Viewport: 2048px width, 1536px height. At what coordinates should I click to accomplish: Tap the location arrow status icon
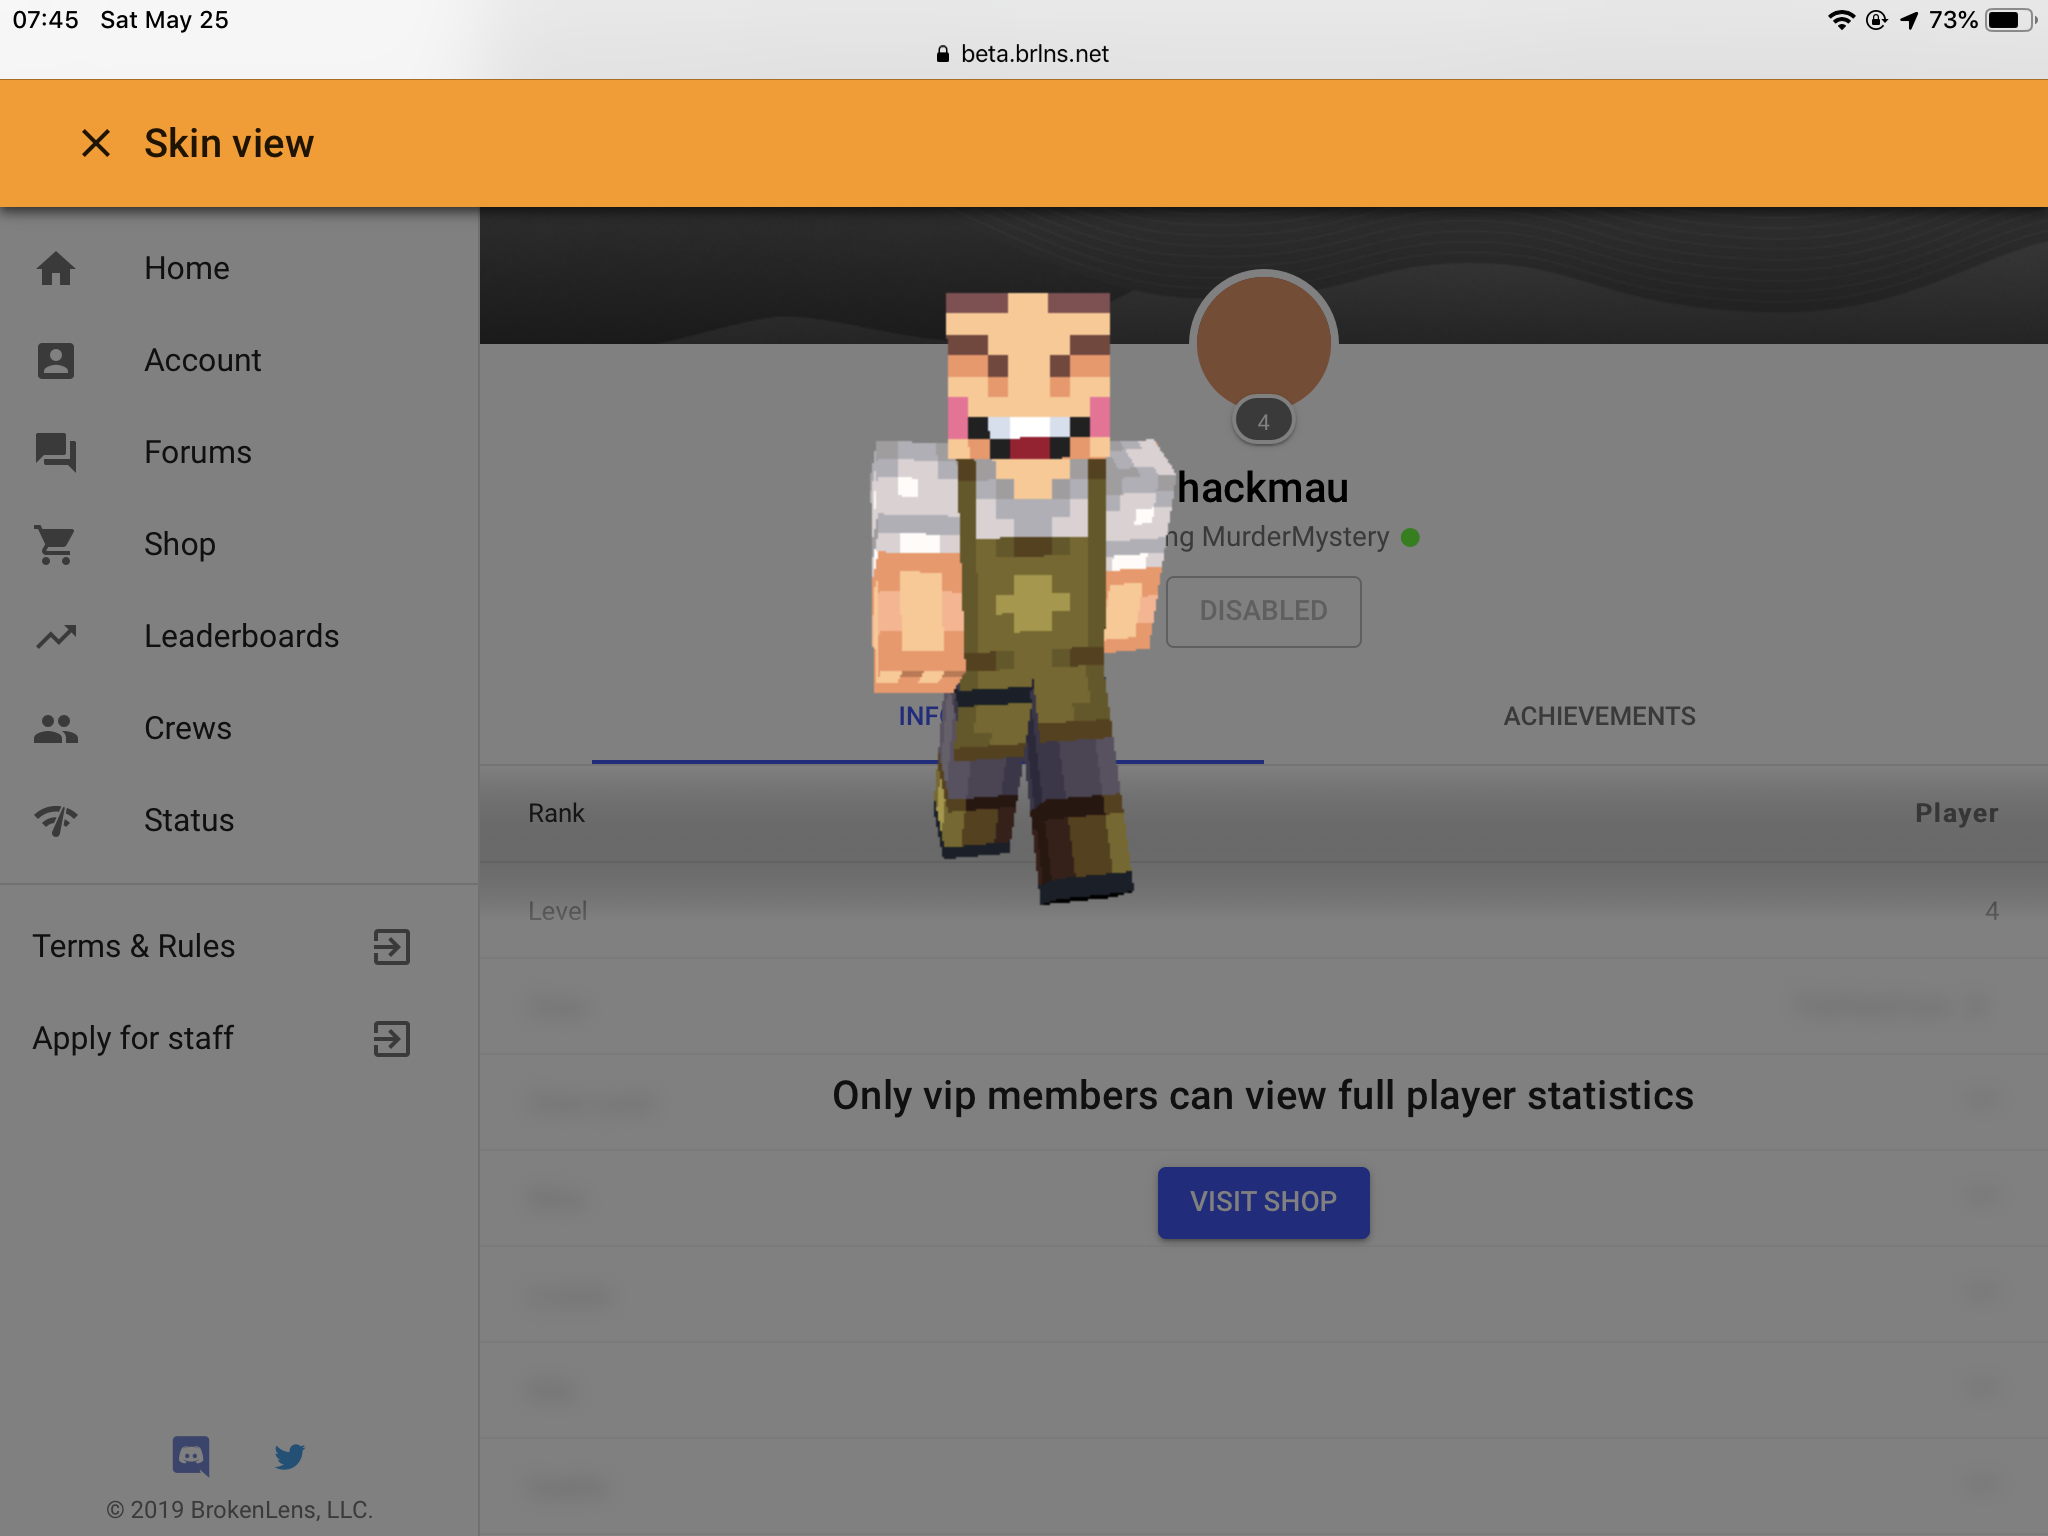pyautogui.click(x=1909, y=20)
